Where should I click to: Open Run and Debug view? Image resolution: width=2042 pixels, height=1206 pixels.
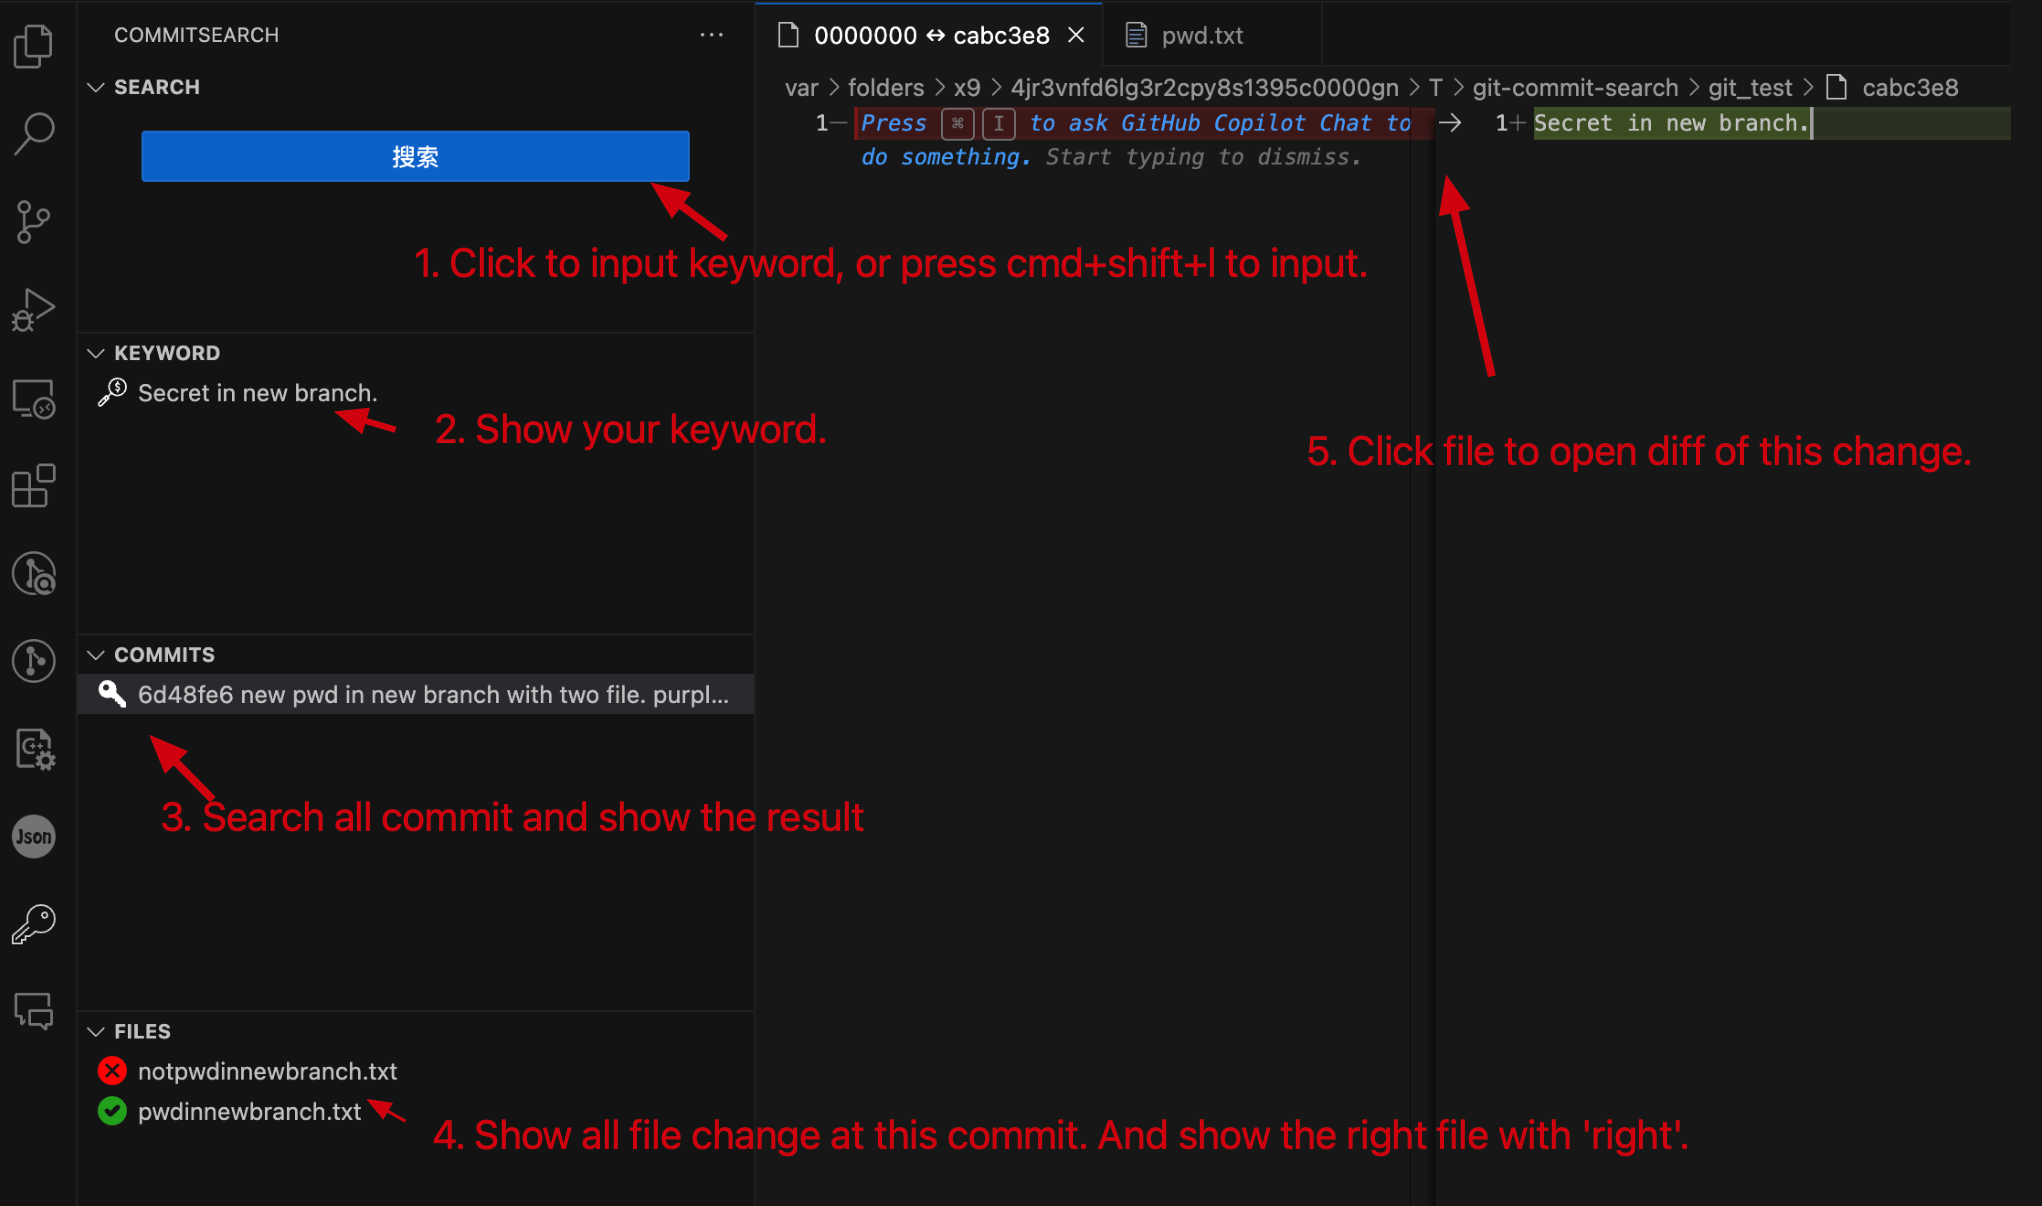[x=34, y=309]
